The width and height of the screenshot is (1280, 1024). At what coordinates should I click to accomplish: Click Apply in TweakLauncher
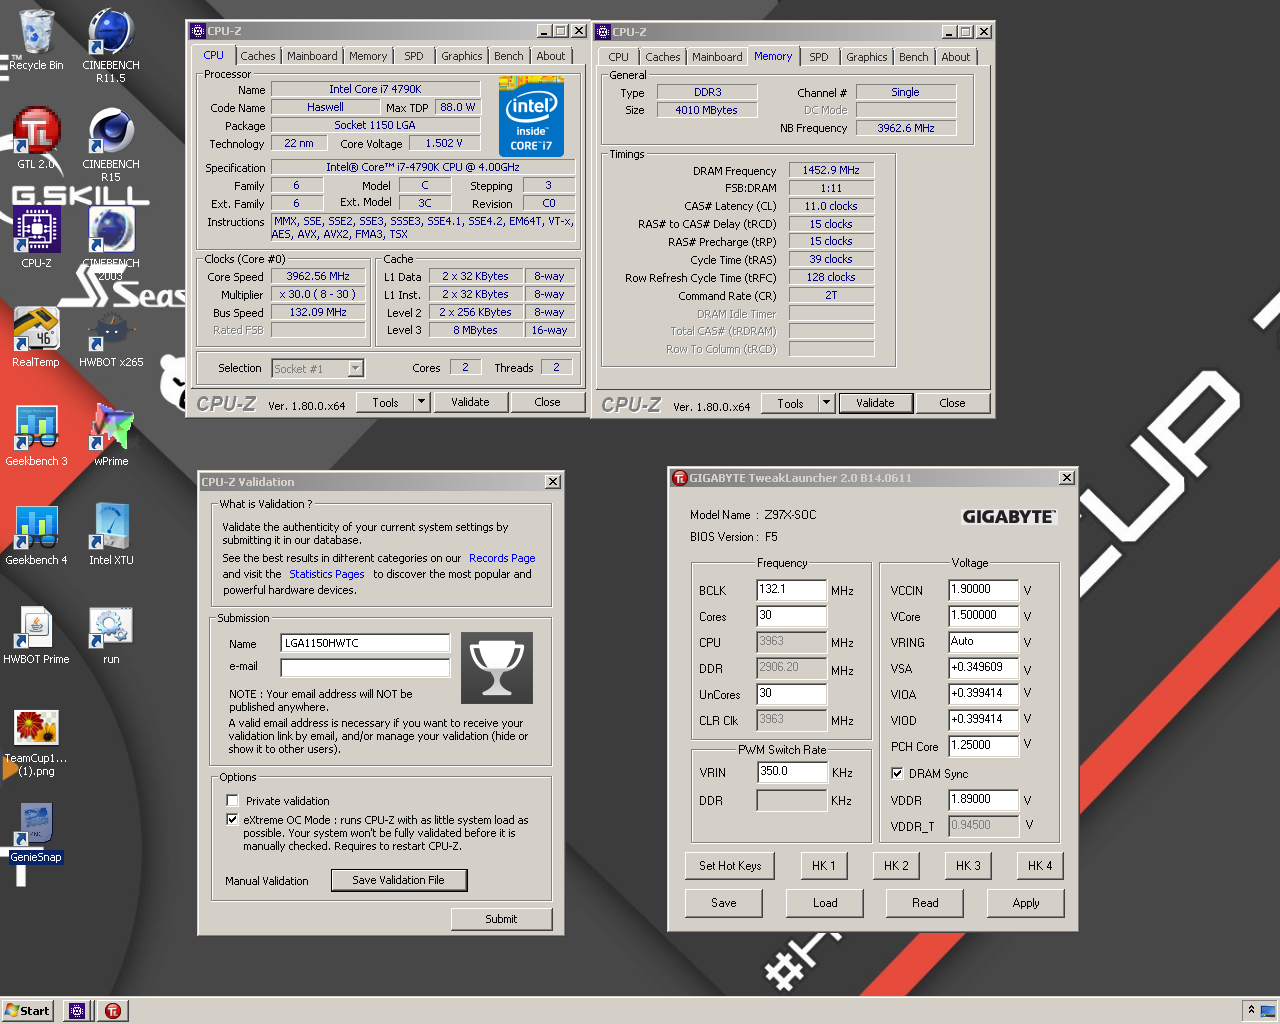tap(1026, 903)
